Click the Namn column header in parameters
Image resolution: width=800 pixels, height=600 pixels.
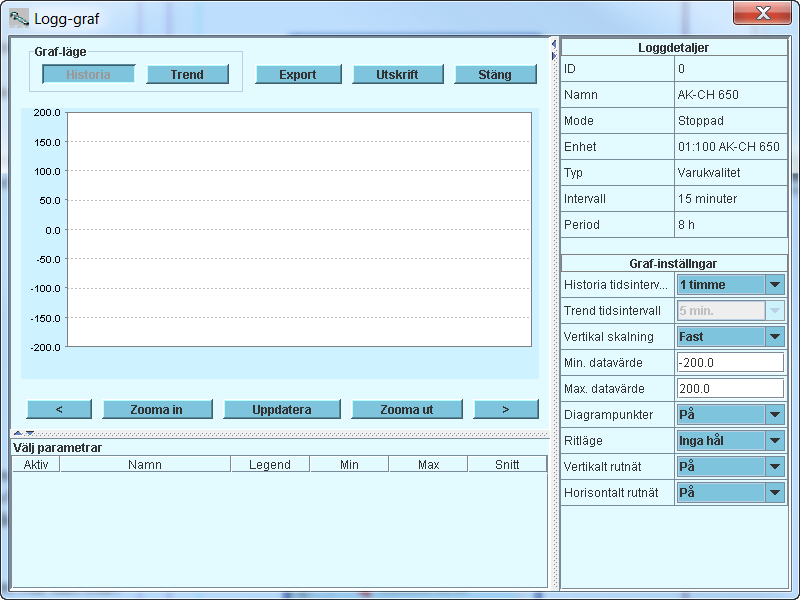click(x=145, y=464)
